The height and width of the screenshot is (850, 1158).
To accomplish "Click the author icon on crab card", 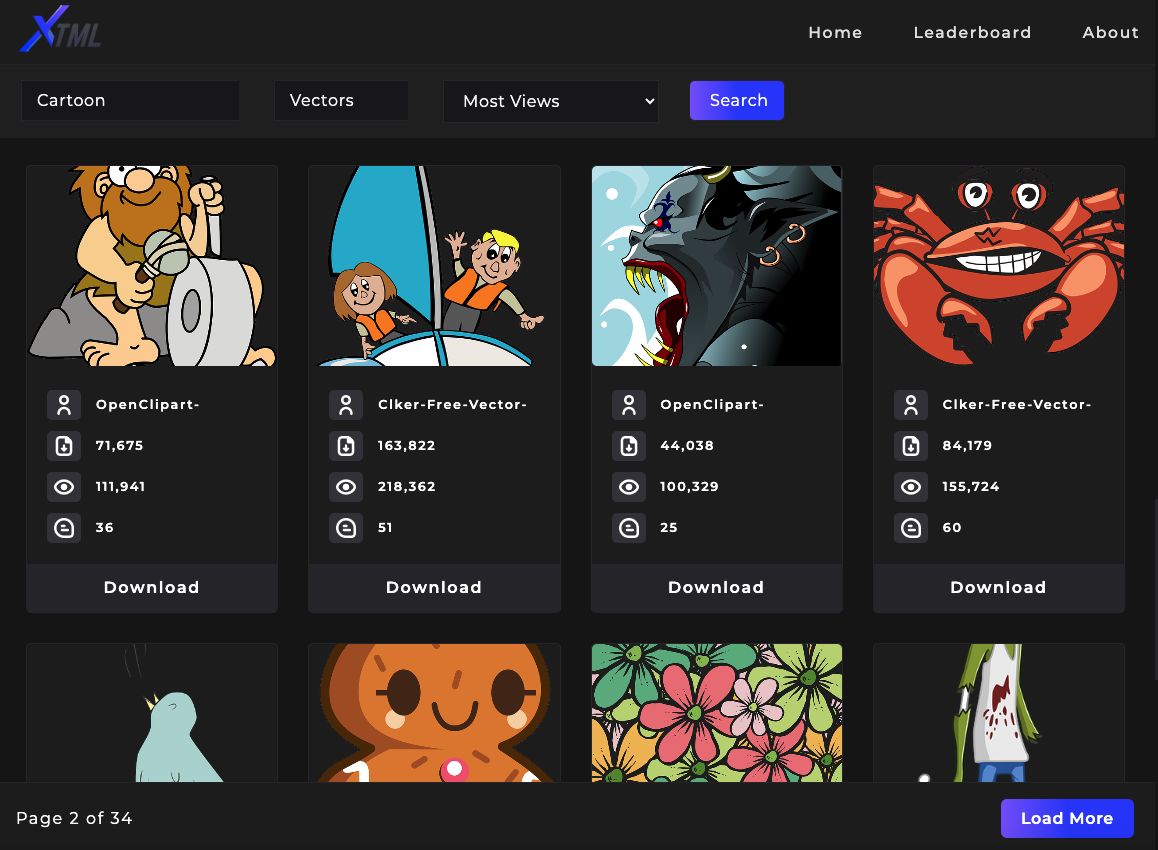I will point(911,405).
